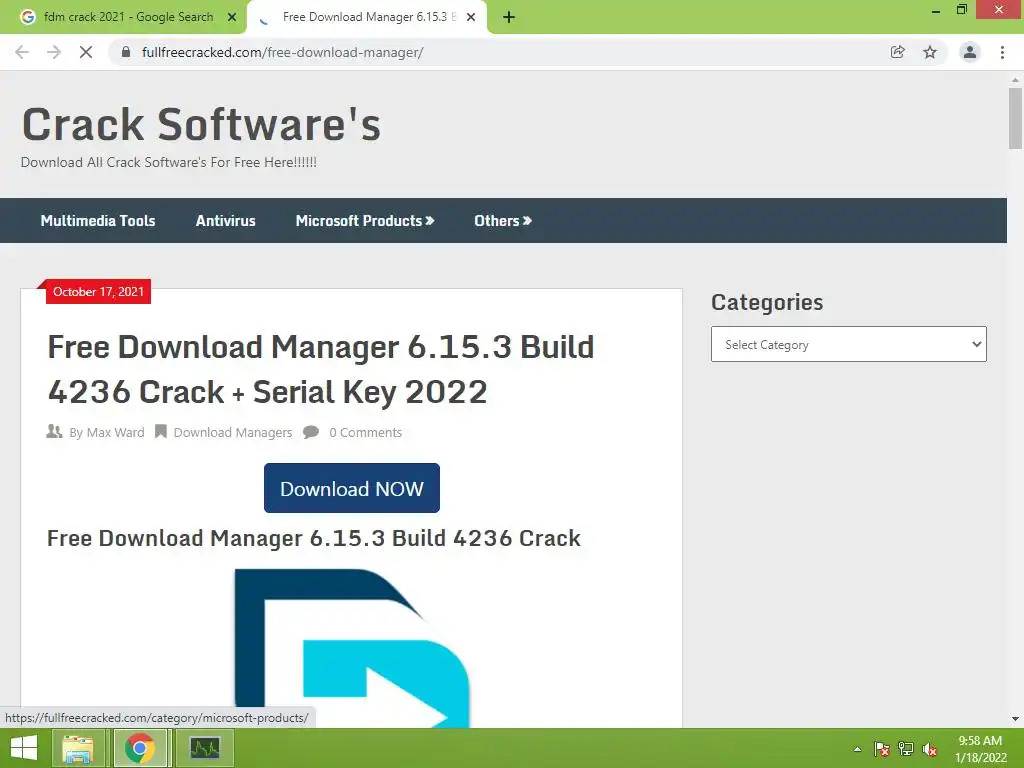Go back to the previous page

(22, 52)
